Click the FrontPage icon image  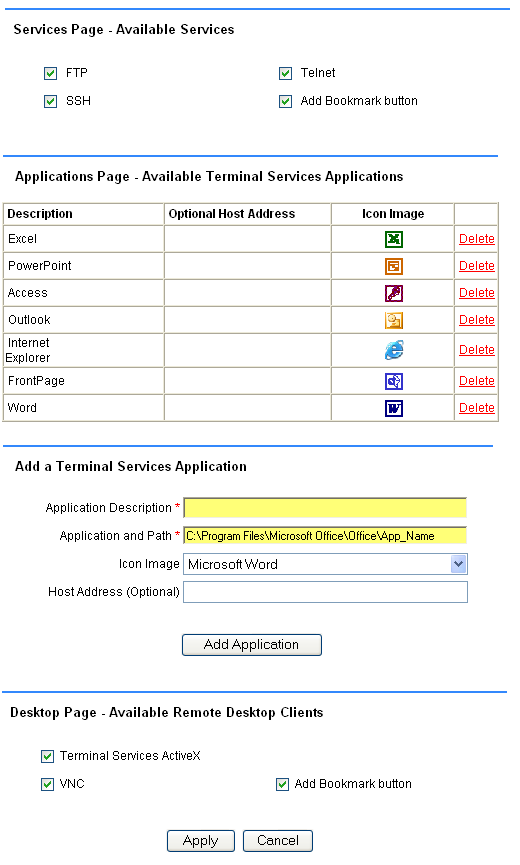point(394,381)
